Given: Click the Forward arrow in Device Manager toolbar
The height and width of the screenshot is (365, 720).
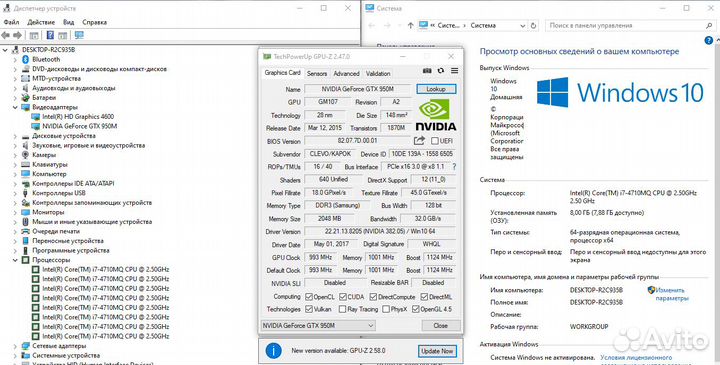Looking at the screenshot, I should (x=17, y=35).
